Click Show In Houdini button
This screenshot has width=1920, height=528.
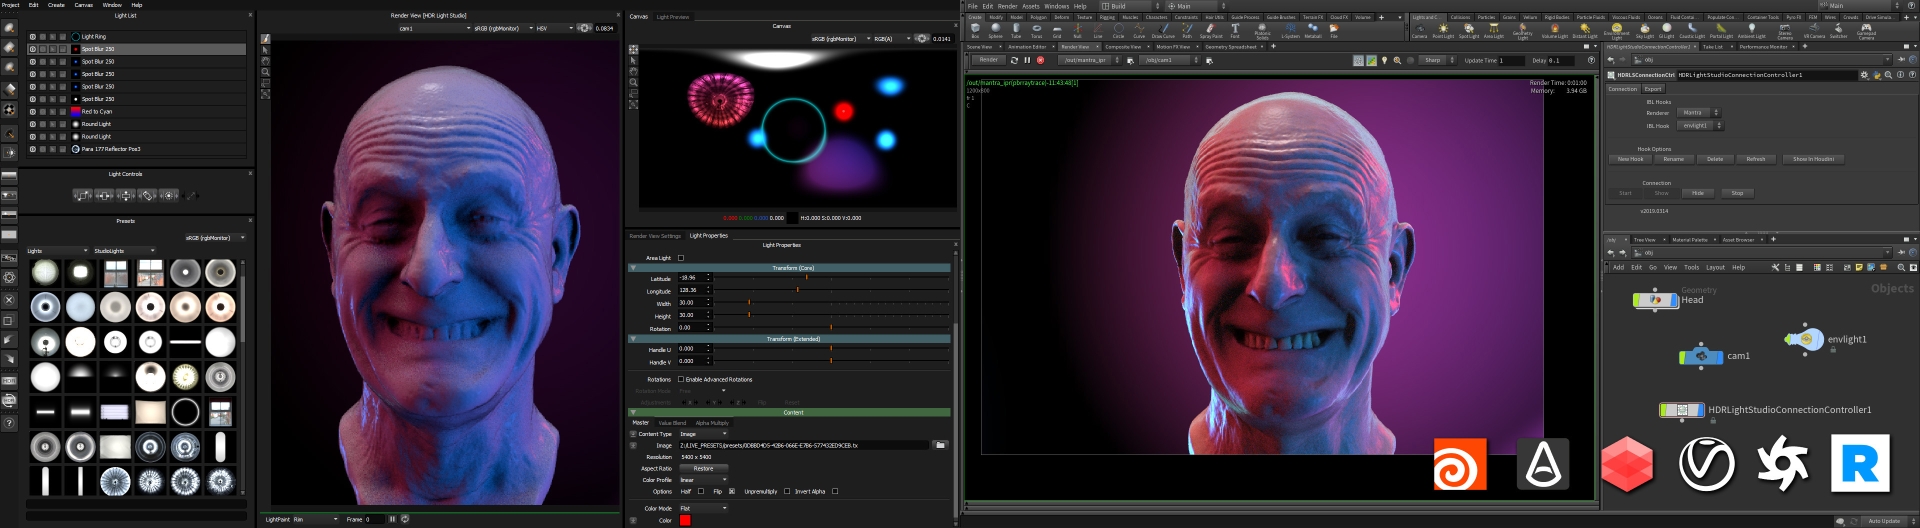[x=1813, y=159]
